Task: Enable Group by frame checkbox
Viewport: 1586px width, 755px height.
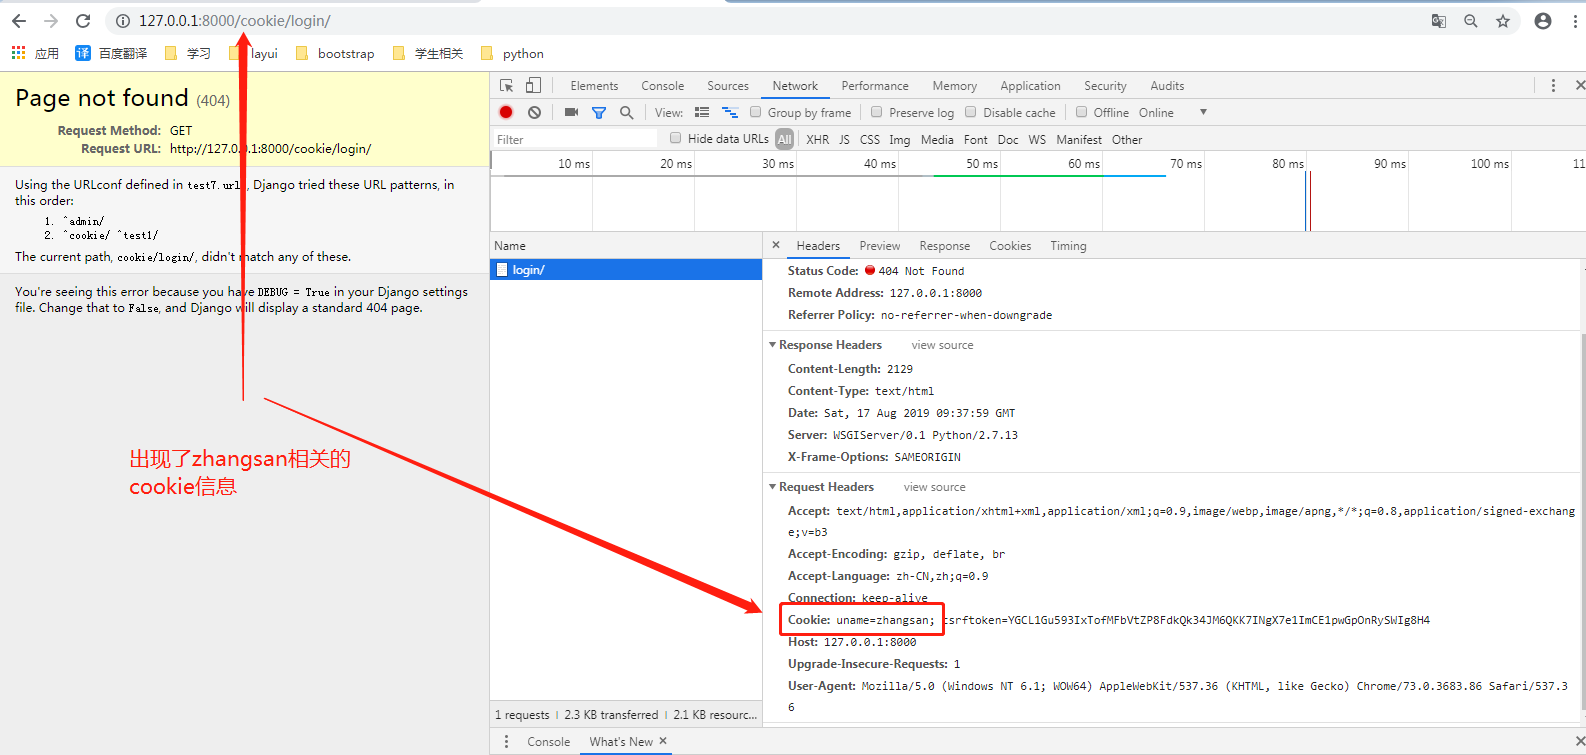Action: (756, 112)
